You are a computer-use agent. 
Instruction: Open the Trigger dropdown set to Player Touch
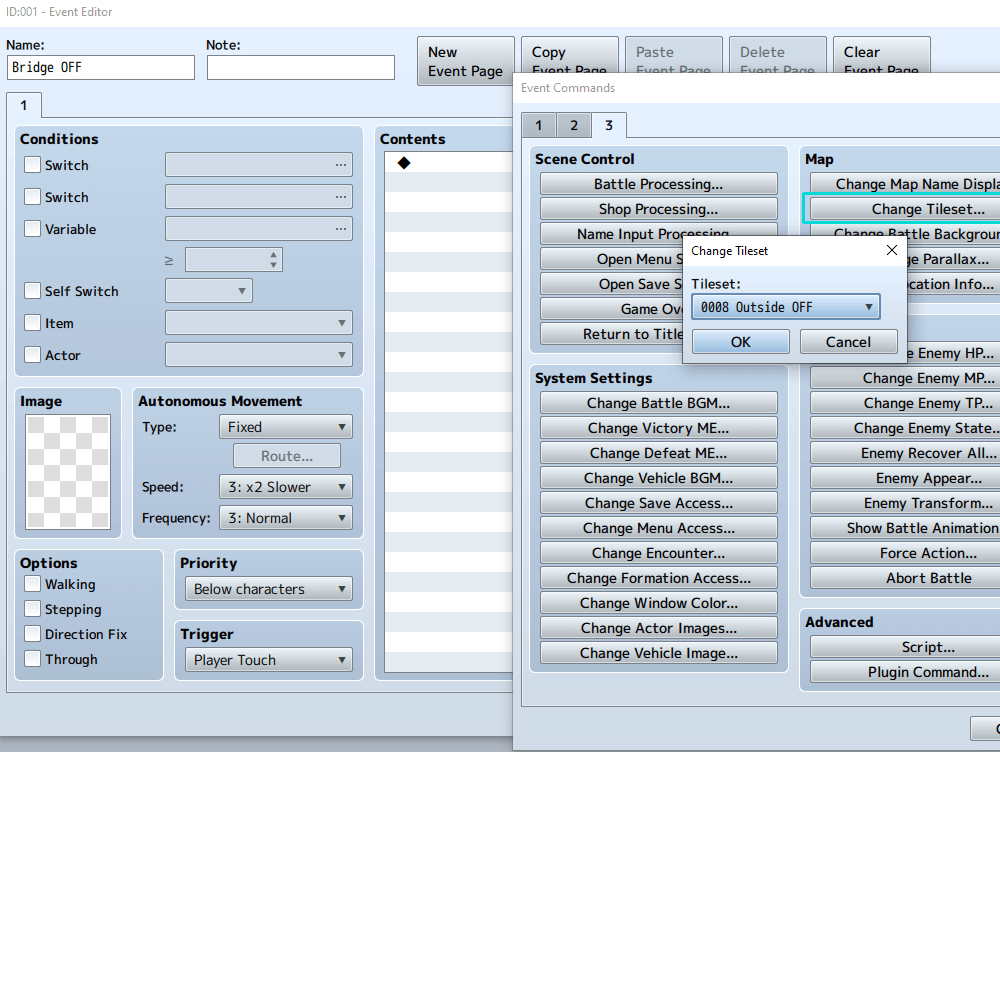(x=268, y=659)
